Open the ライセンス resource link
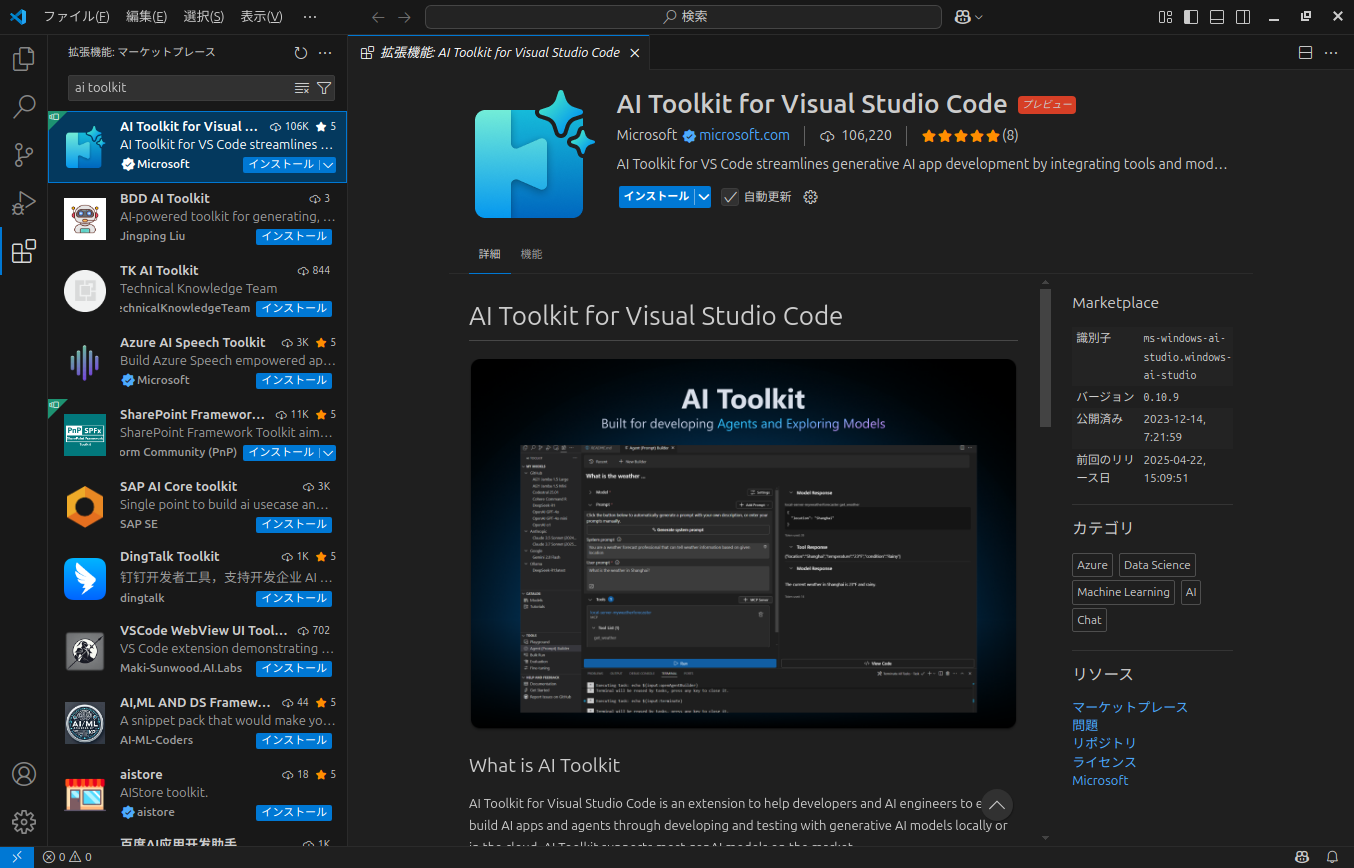Image resolution: width=1354 pixels, height=868 pixels. tap(1104, 762)
